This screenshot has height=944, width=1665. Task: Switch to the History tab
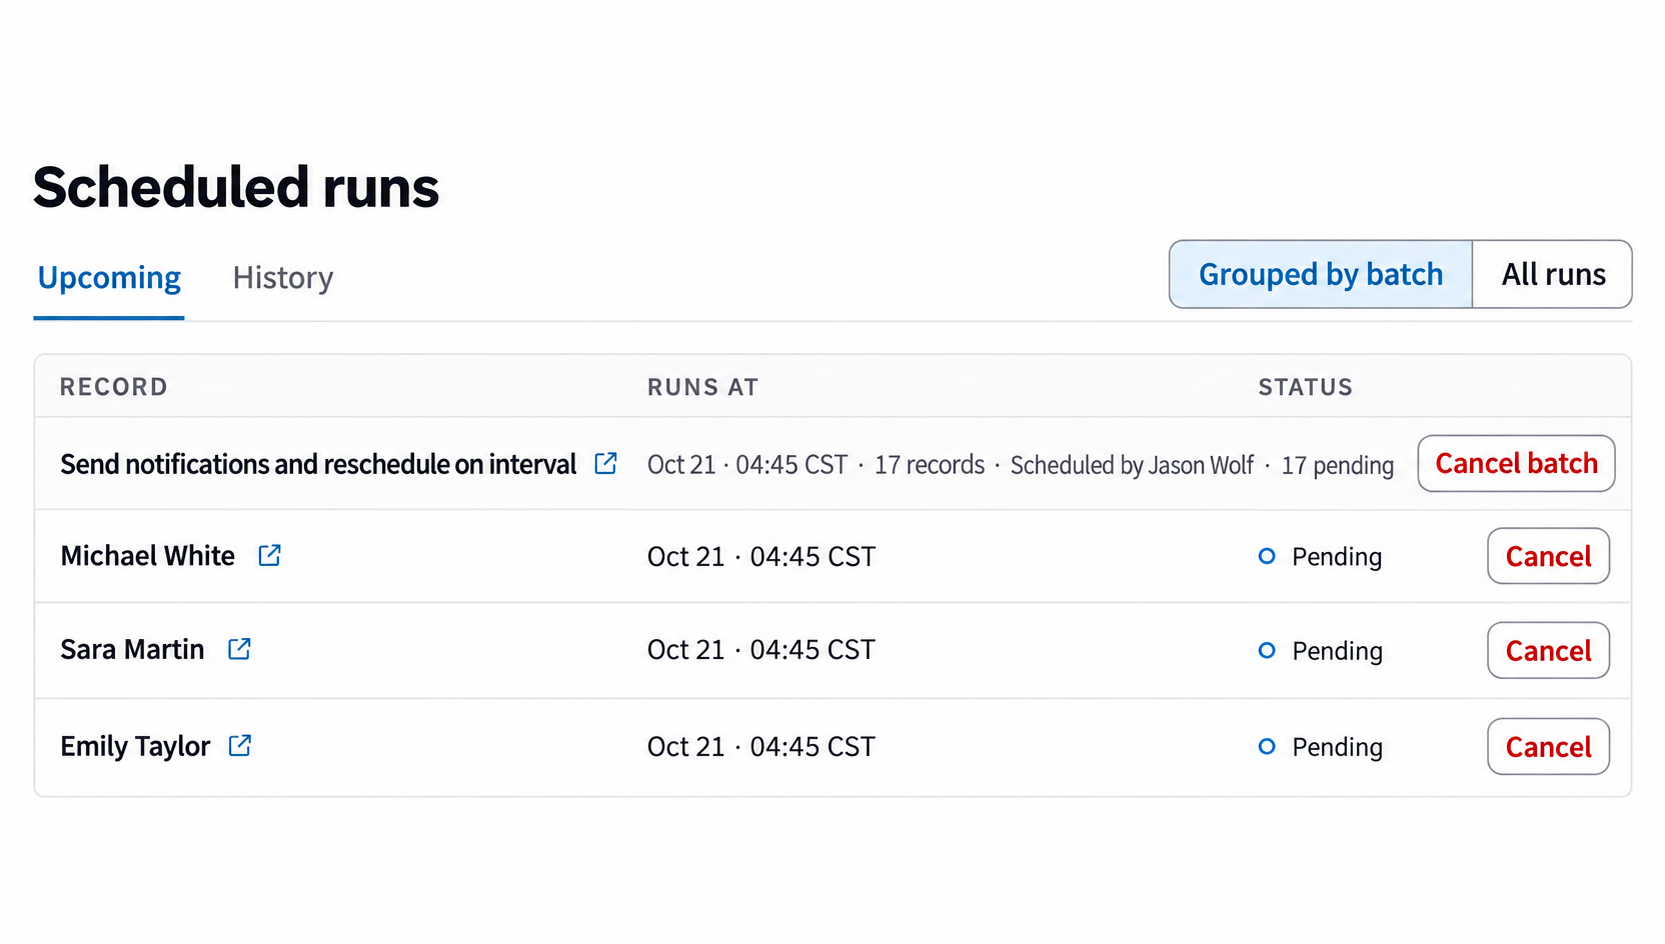283,277
